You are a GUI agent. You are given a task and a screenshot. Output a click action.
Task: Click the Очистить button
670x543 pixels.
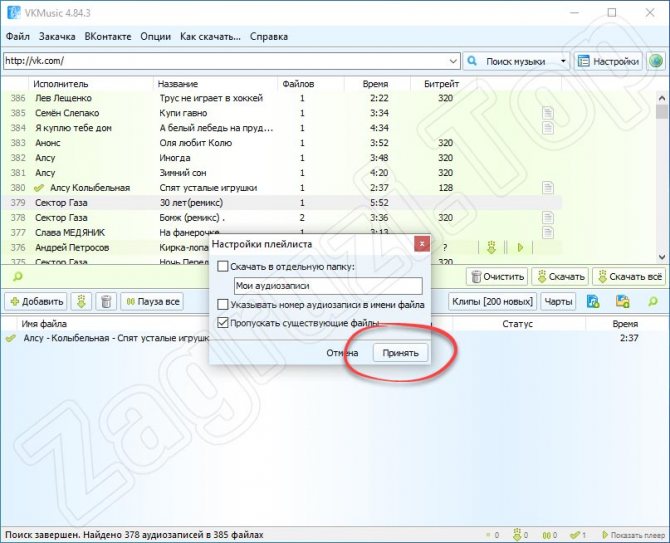497,277
